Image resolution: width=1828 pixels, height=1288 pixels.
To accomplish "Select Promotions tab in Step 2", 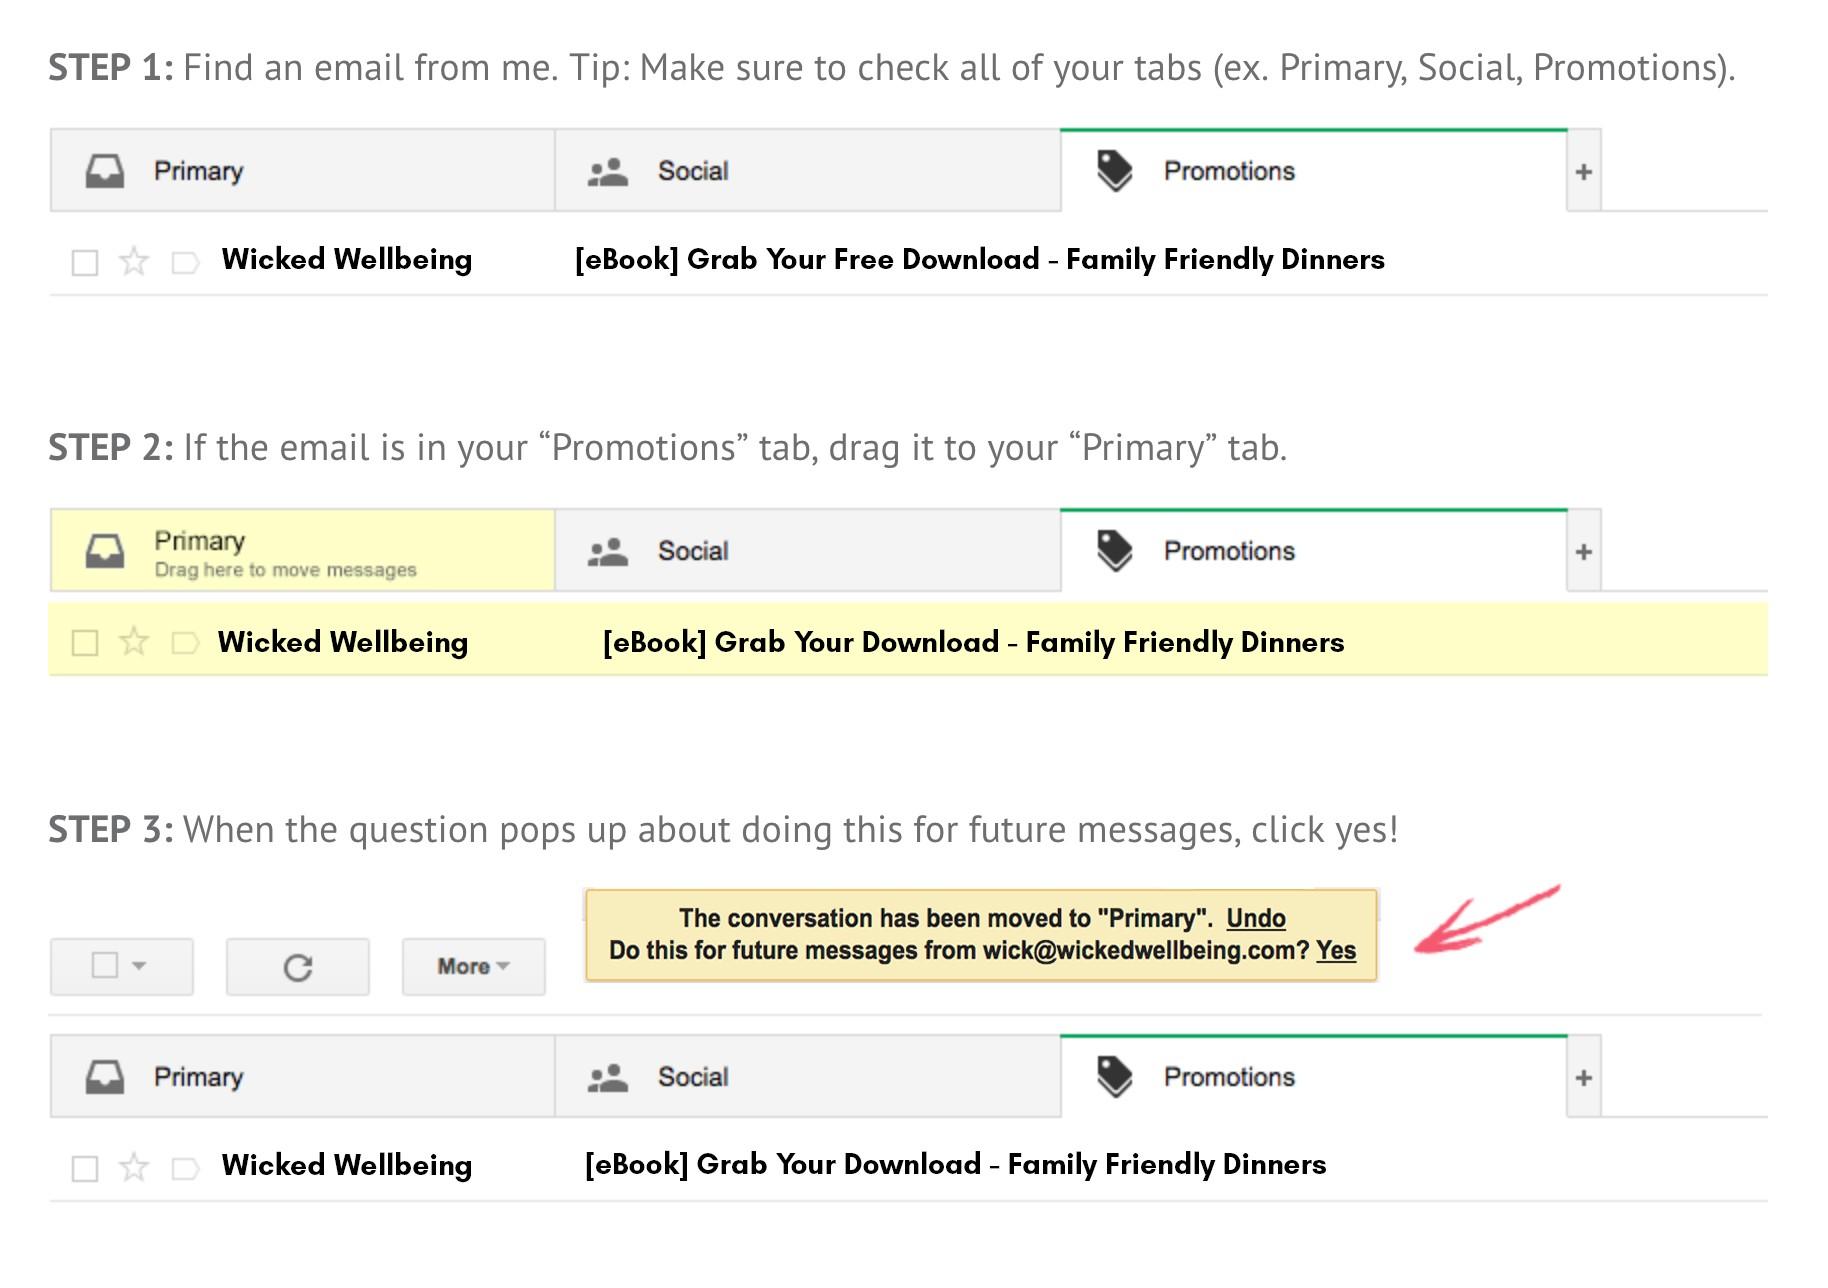I will [1313, 551].
